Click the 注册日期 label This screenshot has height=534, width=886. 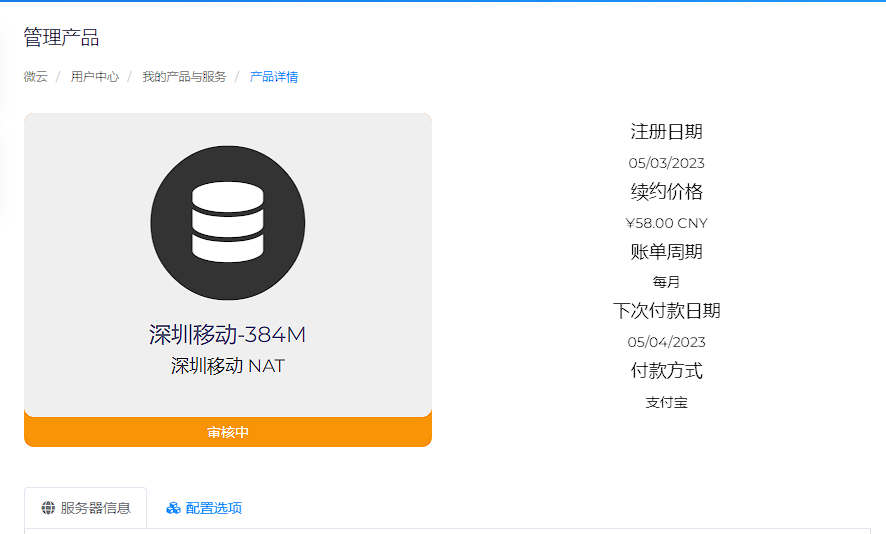coord(667,132)
